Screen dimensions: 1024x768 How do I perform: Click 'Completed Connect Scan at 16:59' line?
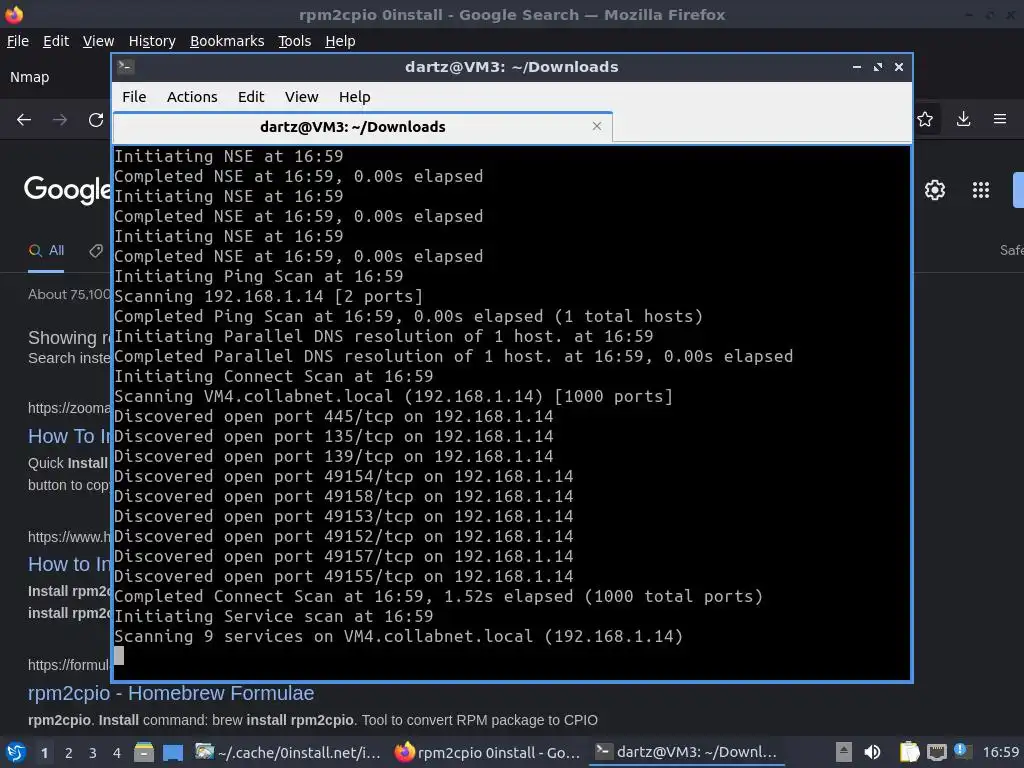coord(438,596)
